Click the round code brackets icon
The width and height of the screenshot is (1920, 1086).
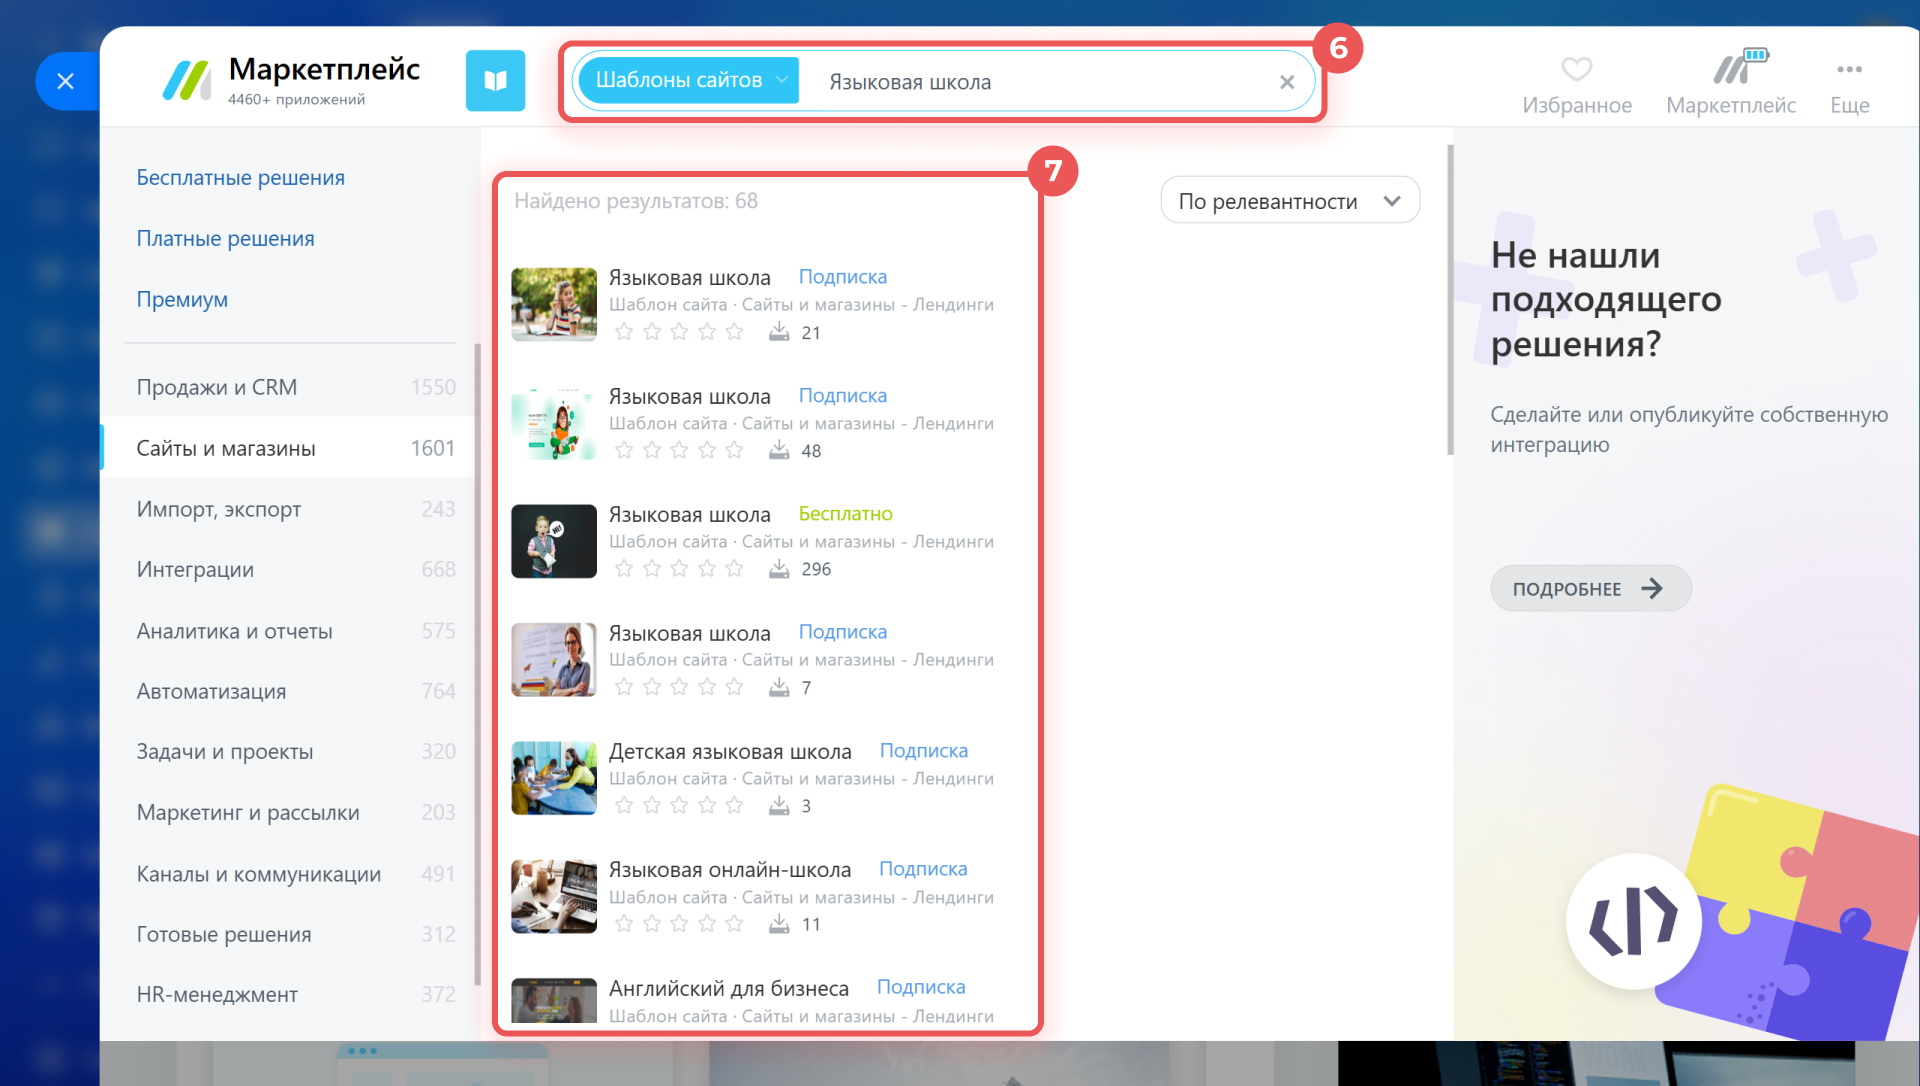(x=1633, y=921)
